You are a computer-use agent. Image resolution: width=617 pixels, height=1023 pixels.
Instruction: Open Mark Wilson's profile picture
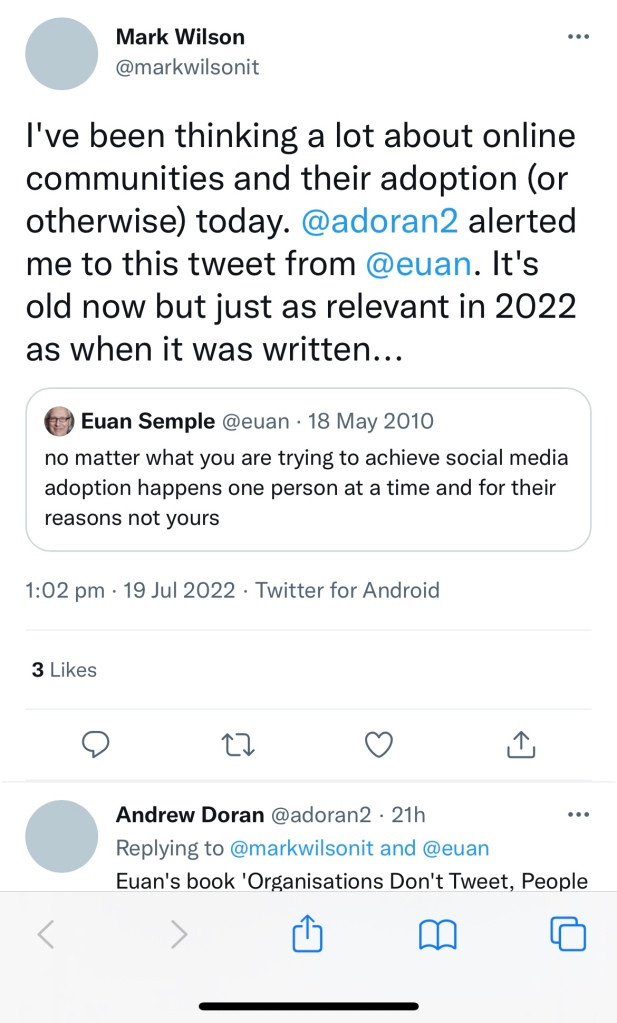pos(62,56)
